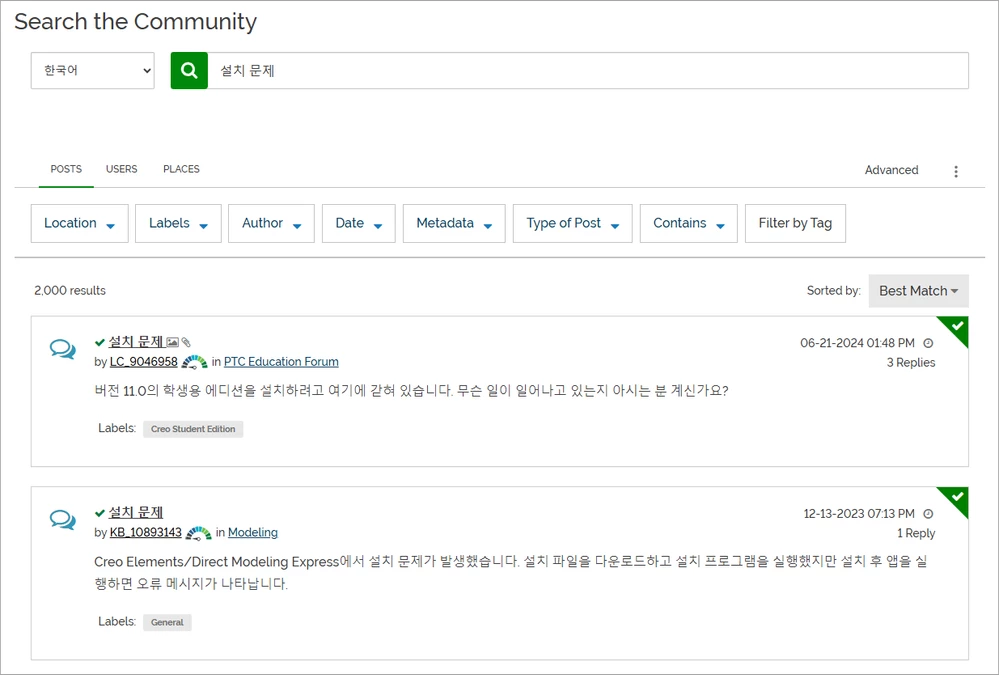The width and height of the screenshot is (999, 675).
Task: Click the 1 Reply text
Action: tap(916, 533)
